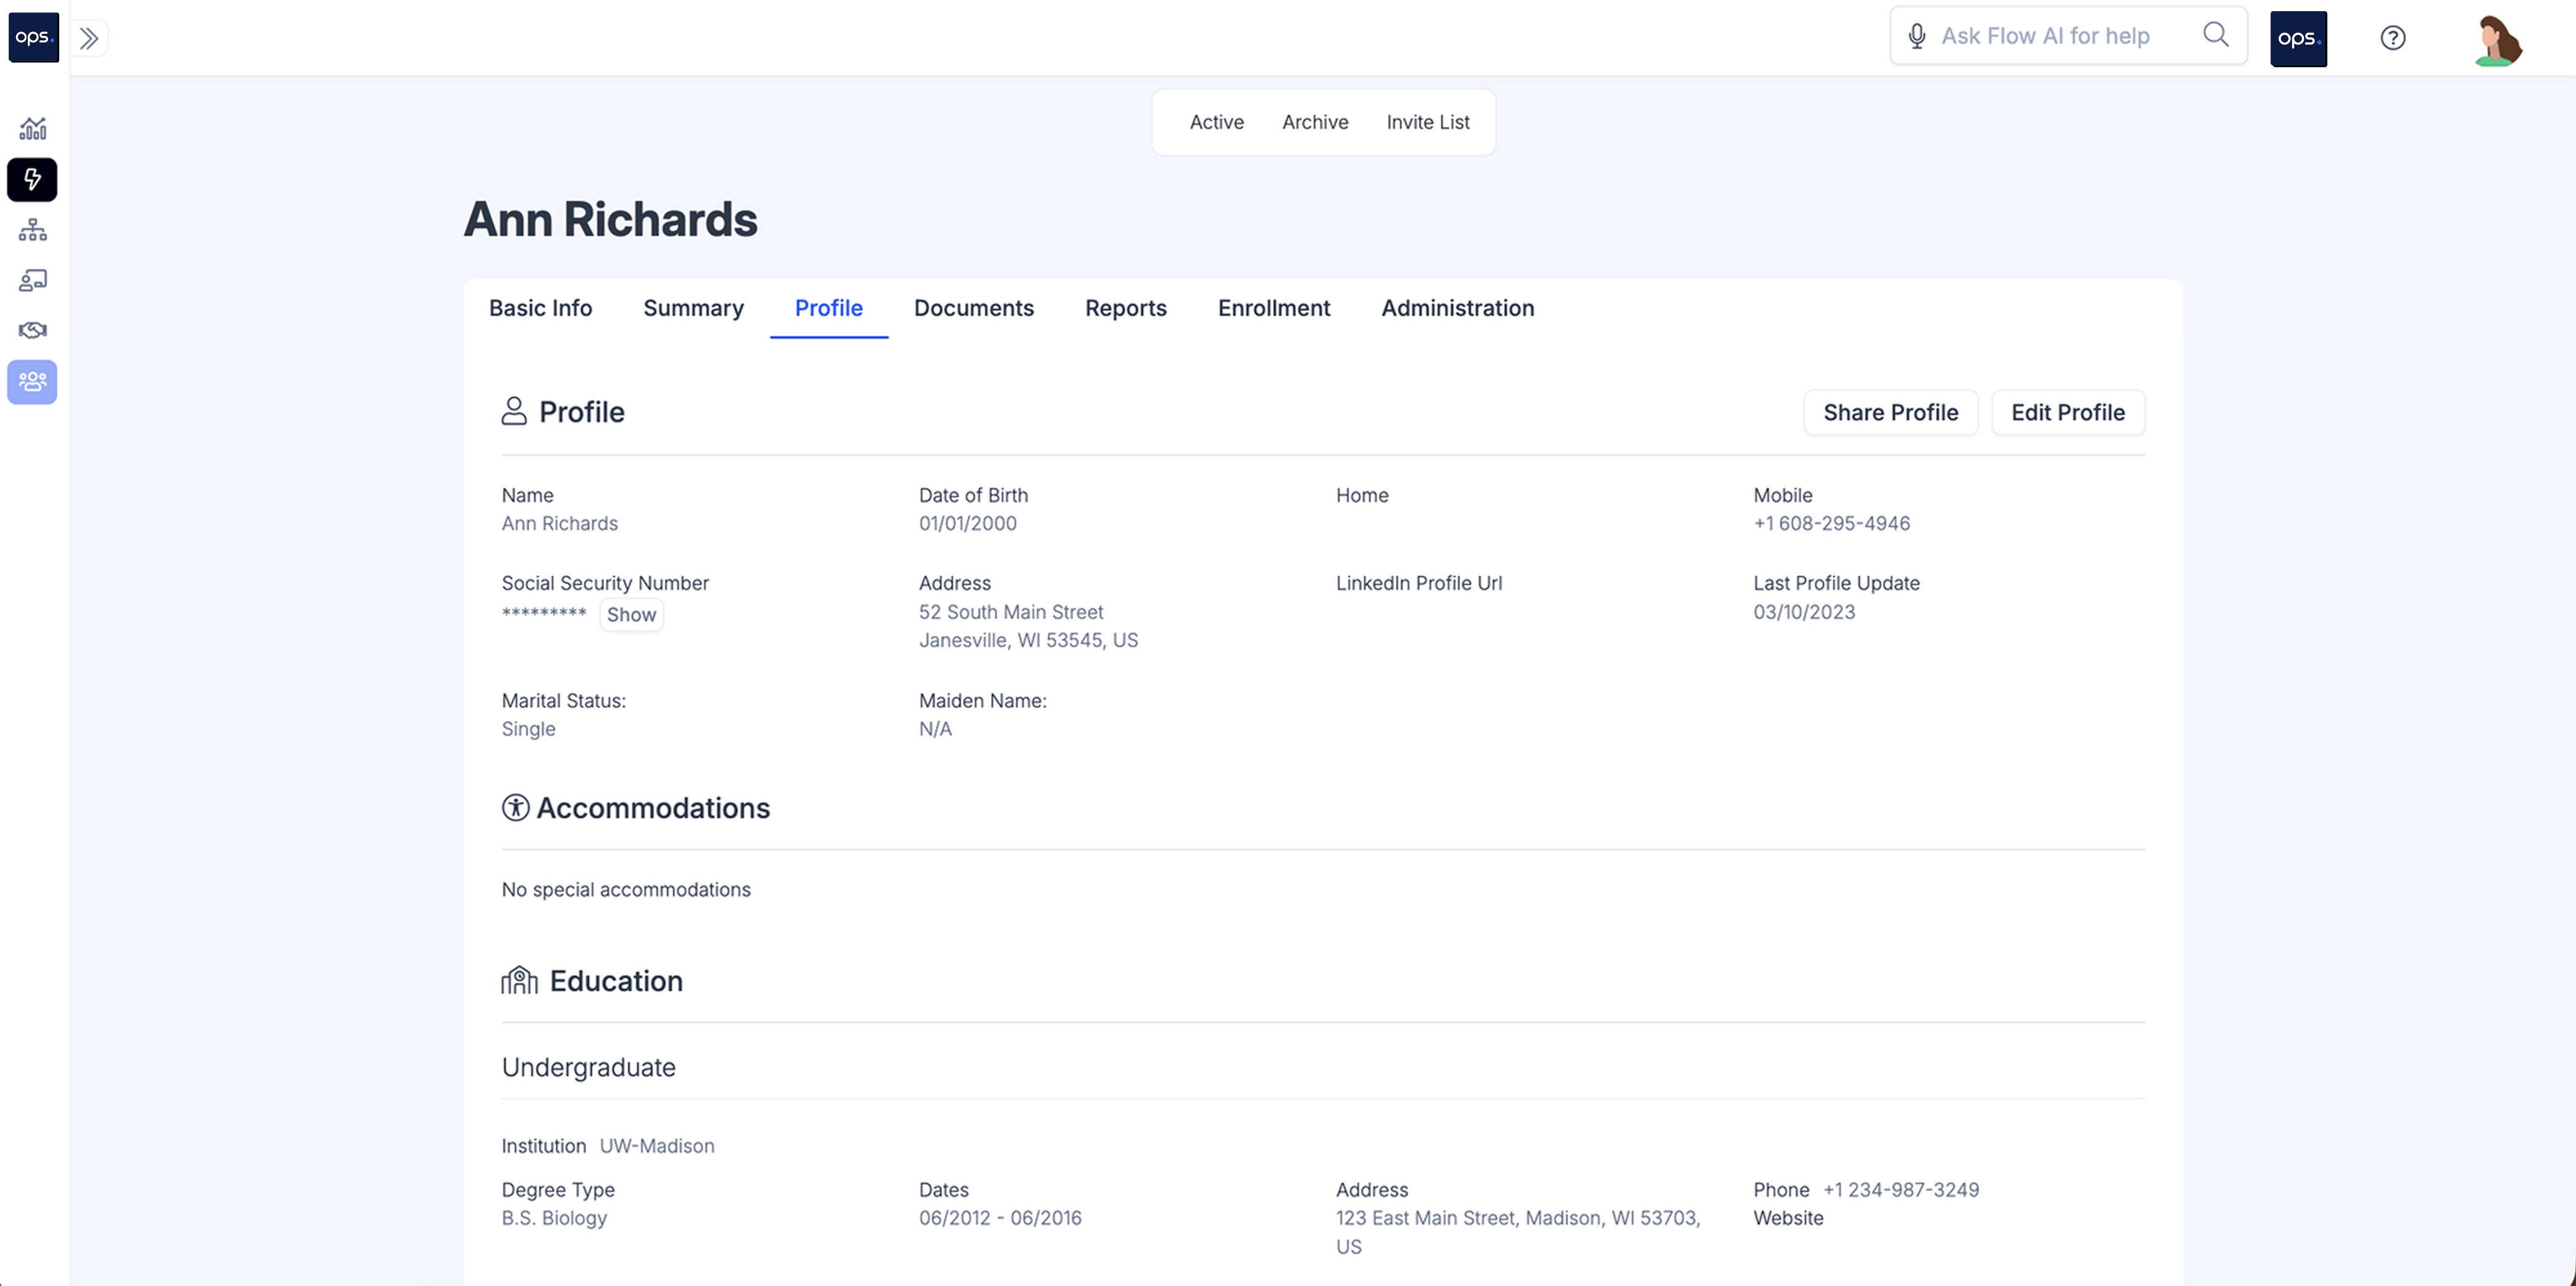The height and width of the screenshot is (1286, 2576).
Task: Open the handshake sidebar icon
Action: tap(32, 330)
